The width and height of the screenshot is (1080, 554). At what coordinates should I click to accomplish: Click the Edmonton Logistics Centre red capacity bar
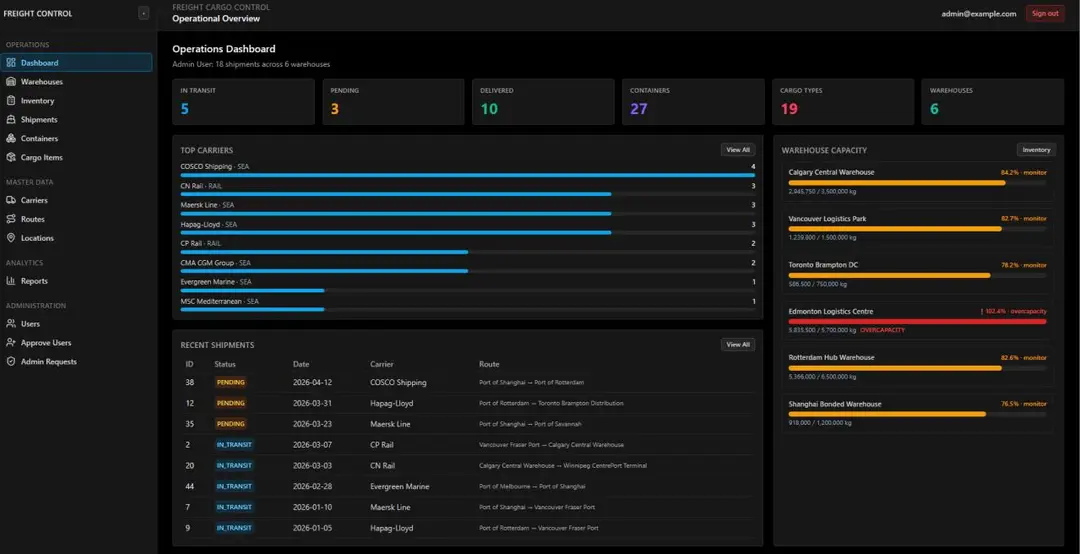click(917, 321)
